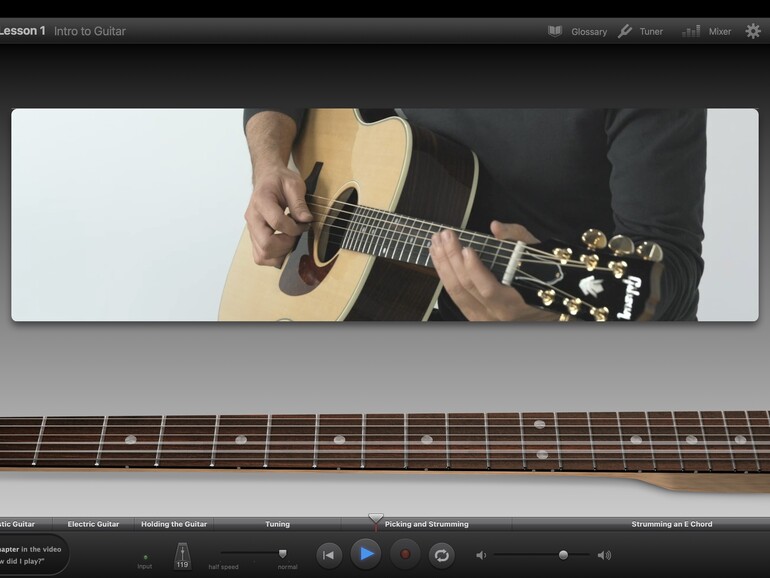Click the red Record button
The image size is (770, 578).
click(405, 555)
